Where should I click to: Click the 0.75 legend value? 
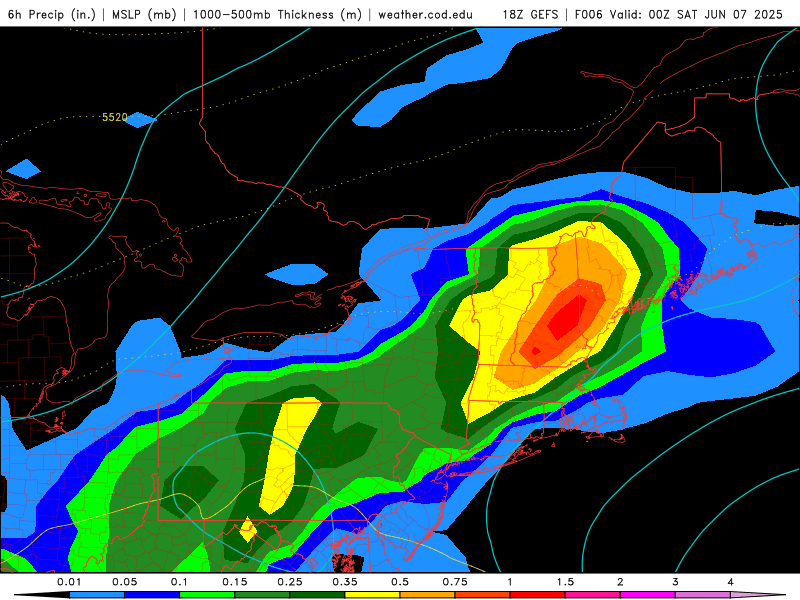pos(455,582)
